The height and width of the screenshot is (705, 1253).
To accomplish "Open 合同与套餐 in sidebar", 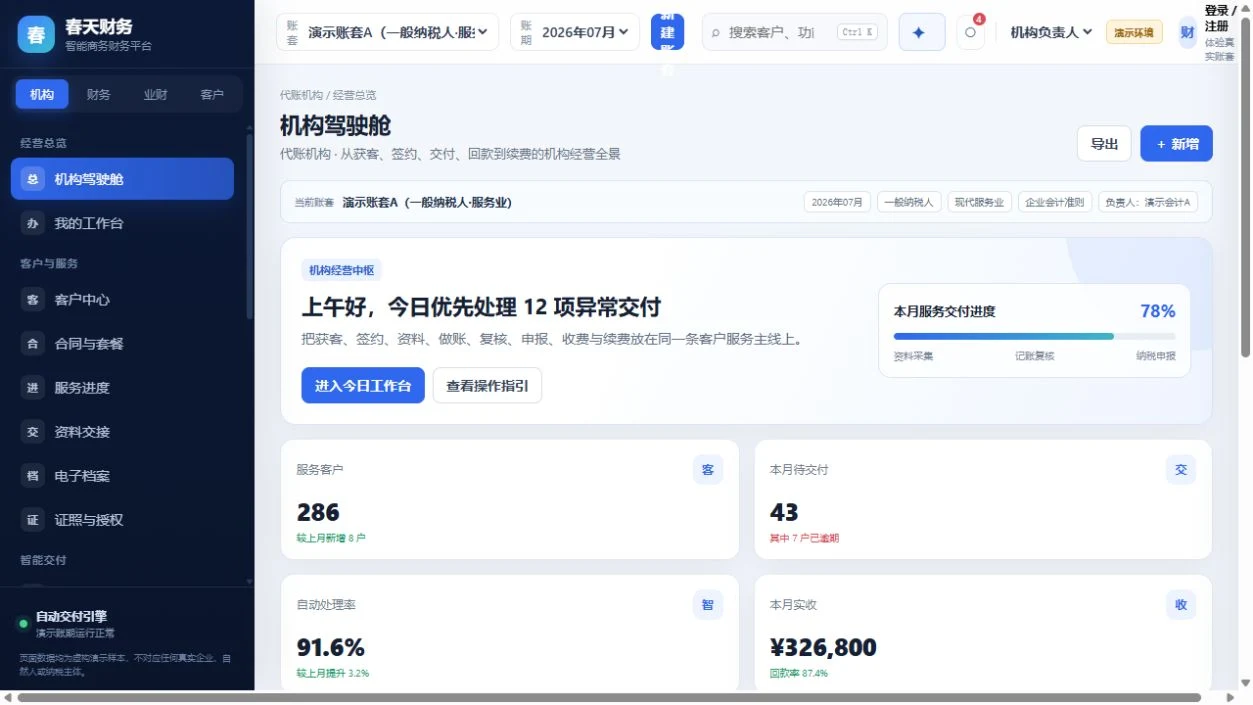I will click(x=122, y=343).
